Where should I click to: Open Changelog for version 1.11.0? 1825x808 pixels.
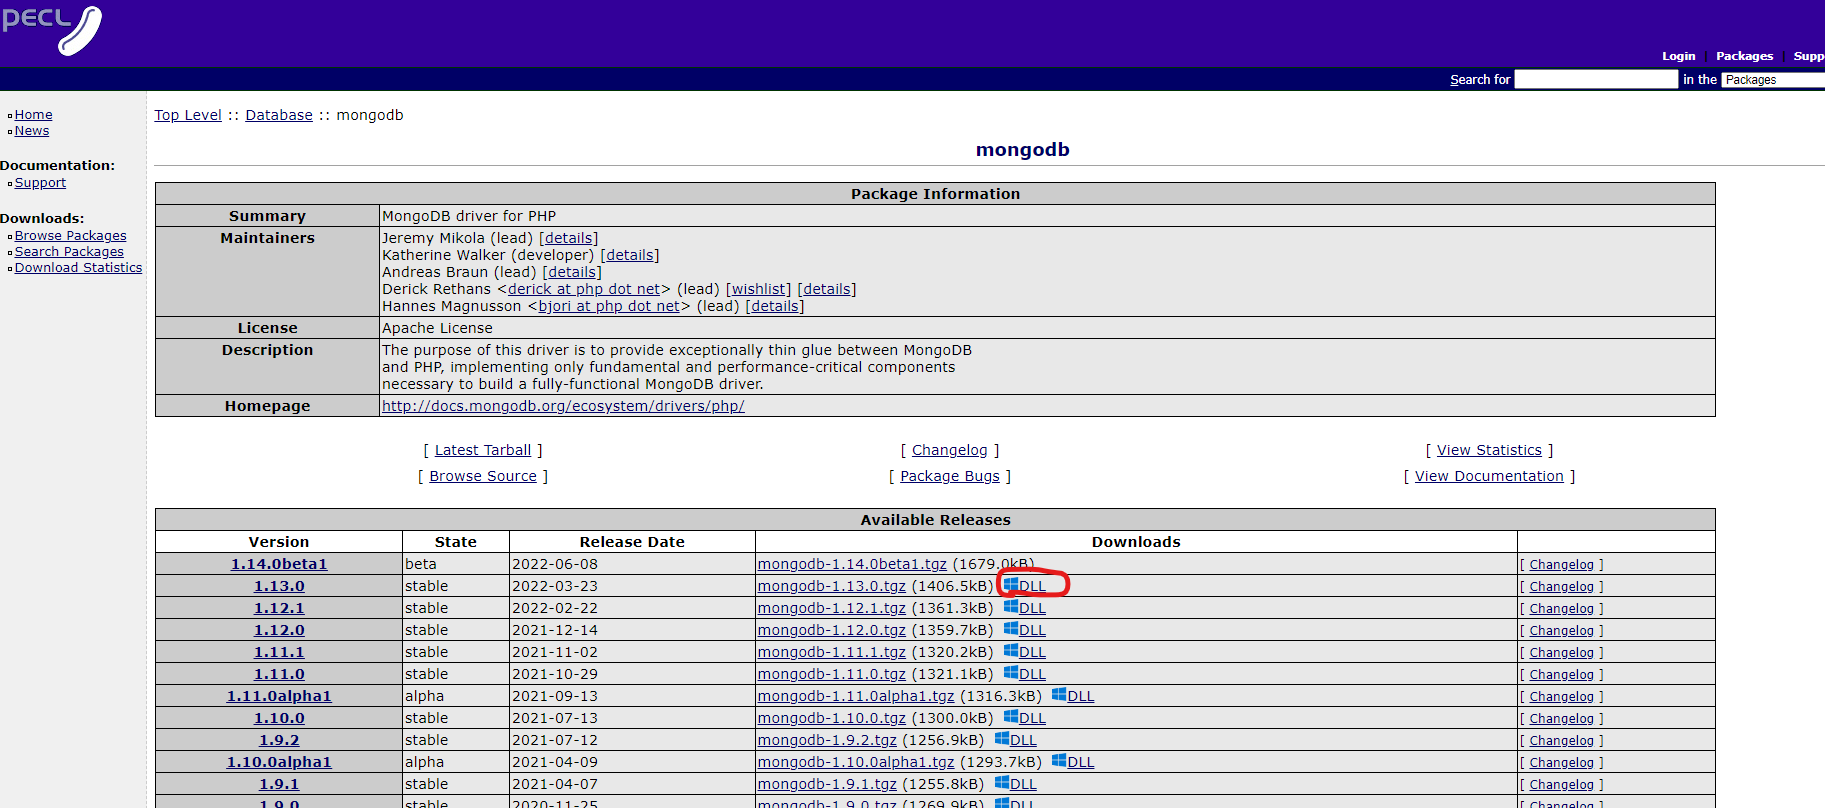point(1561,675)
